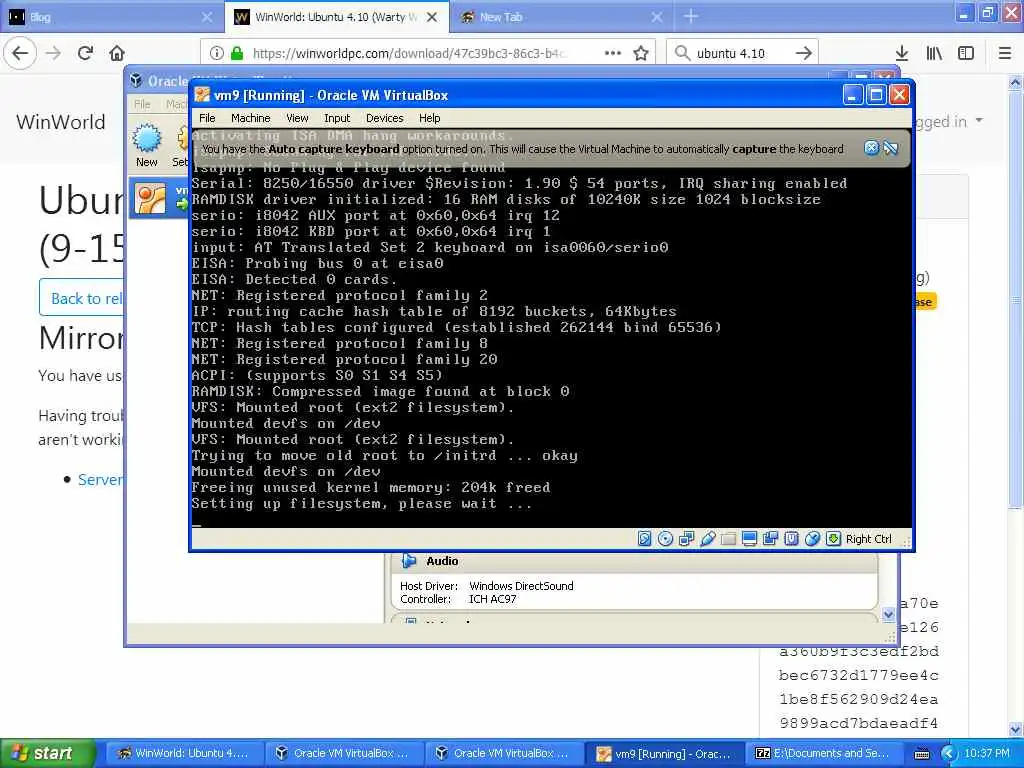Click the optical disc icon in VM status bar
1024x768 pixels.
[665, 539]
